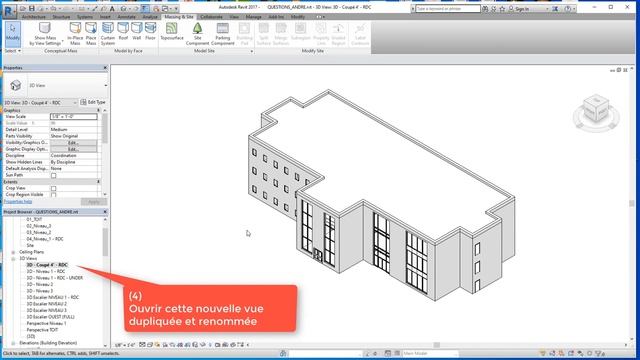The width and height of the screenshot is (640, 360).
Task: Click the Building Pad tool
Action: (x=244, y=34)
